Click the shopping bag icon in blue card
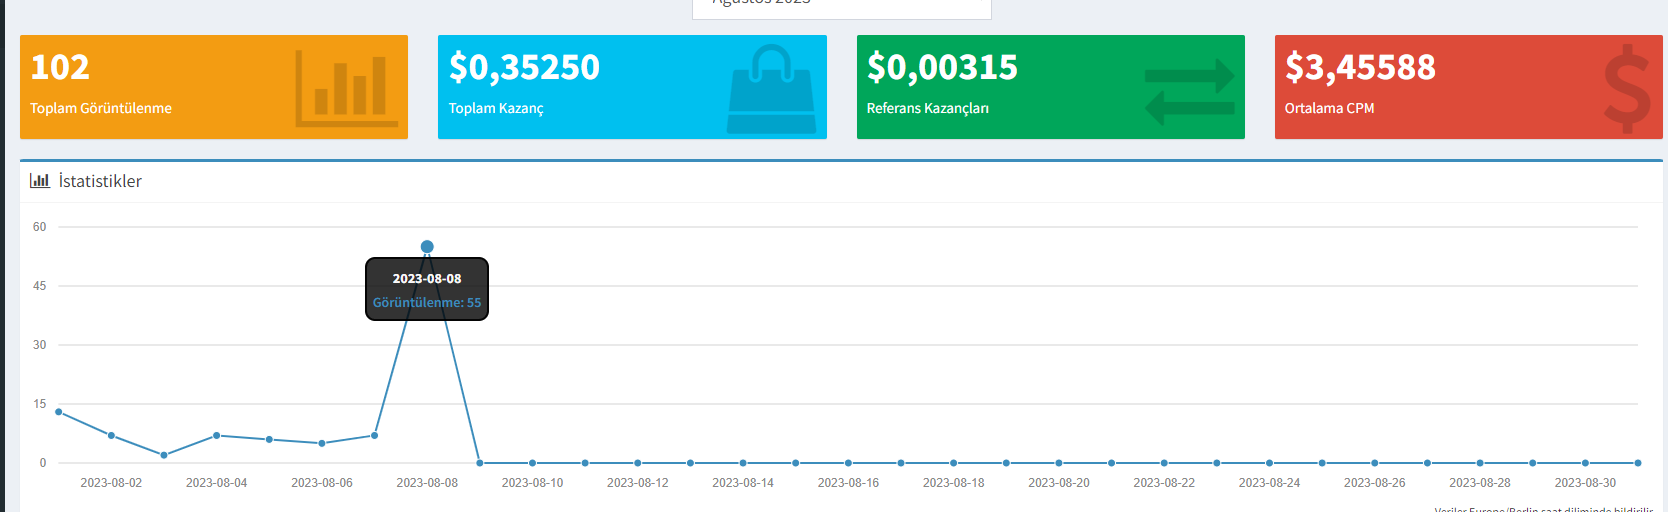Viewport: 1668px width, 512px height. tap(771, 89)
